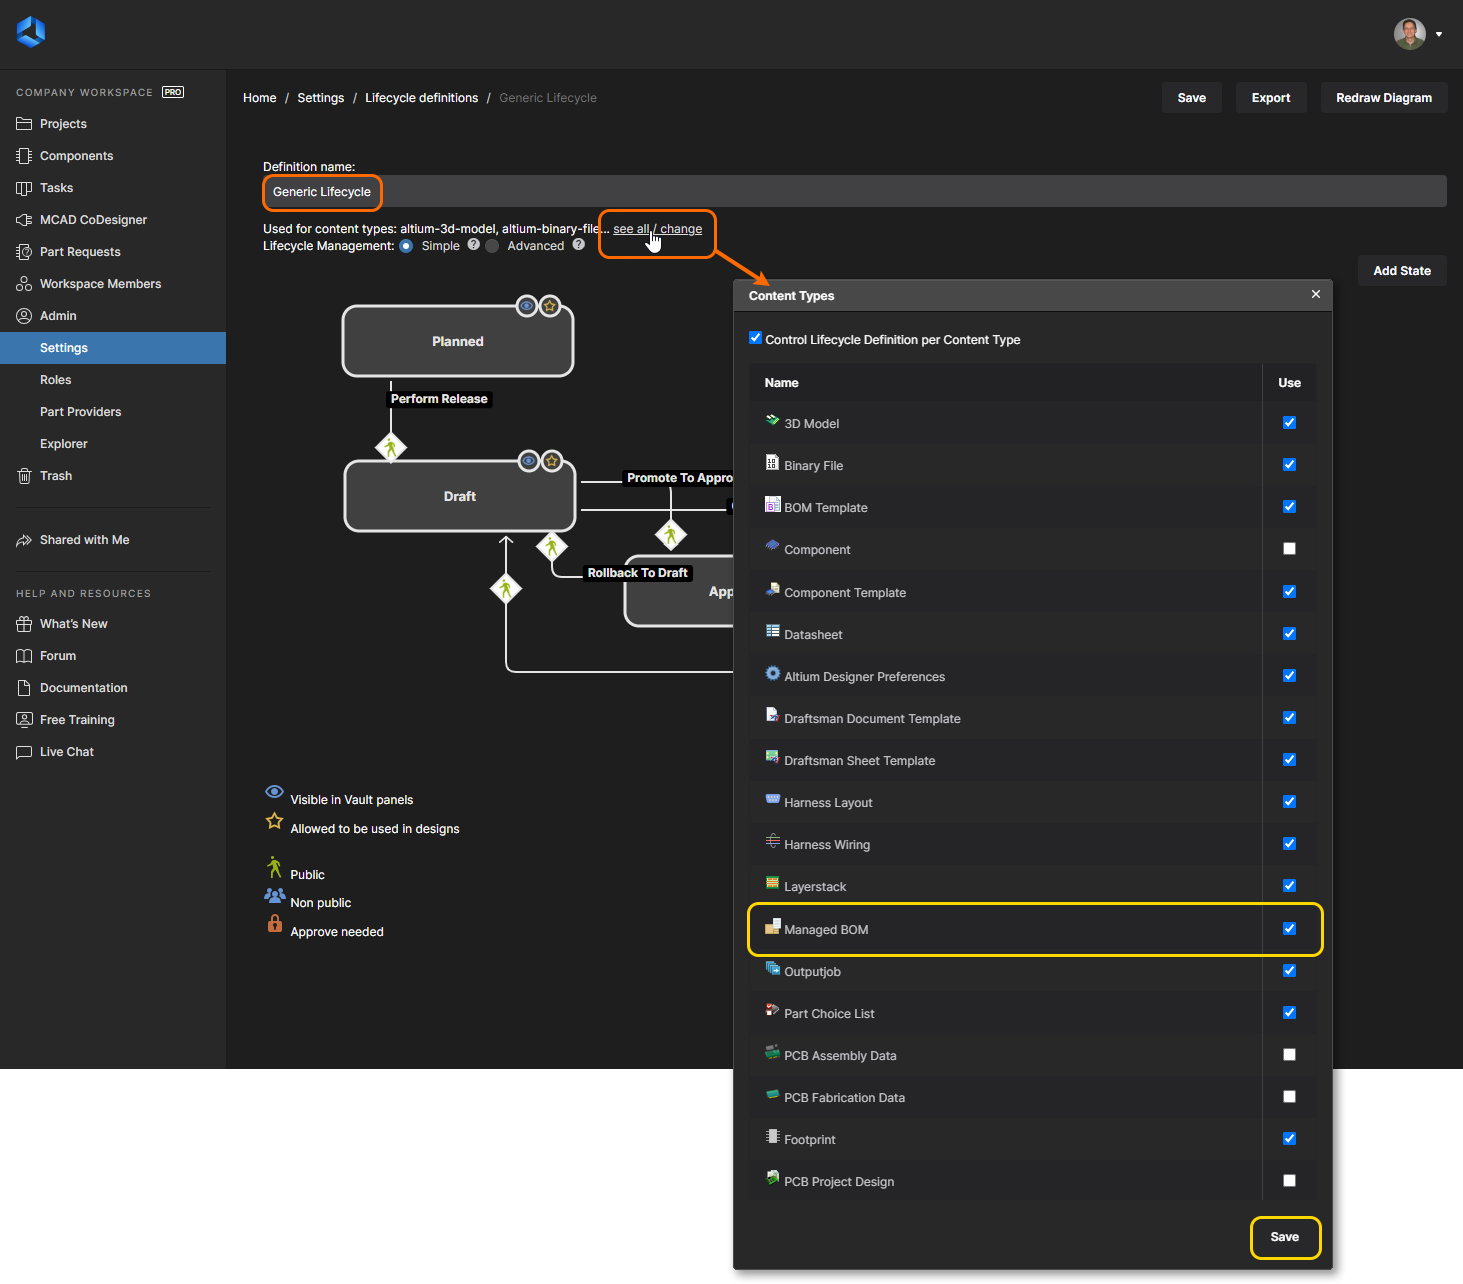Image resolution: width=1463 pixels, height=1284 pixels.
Task: Check the PCB Assembly Data checkbox
Action: click(1290, 1055)
